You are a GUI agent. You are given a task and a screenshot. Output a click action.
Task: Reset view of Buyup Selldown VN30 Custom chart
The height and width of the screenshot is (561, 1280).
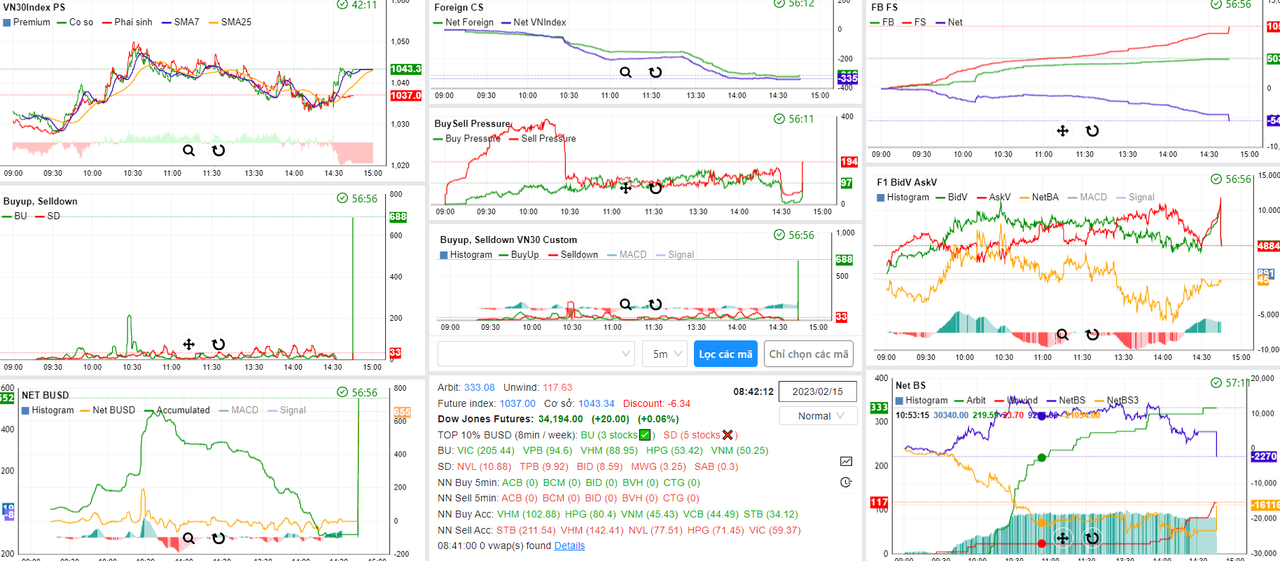pyautogui.click(x=655, y=304)
